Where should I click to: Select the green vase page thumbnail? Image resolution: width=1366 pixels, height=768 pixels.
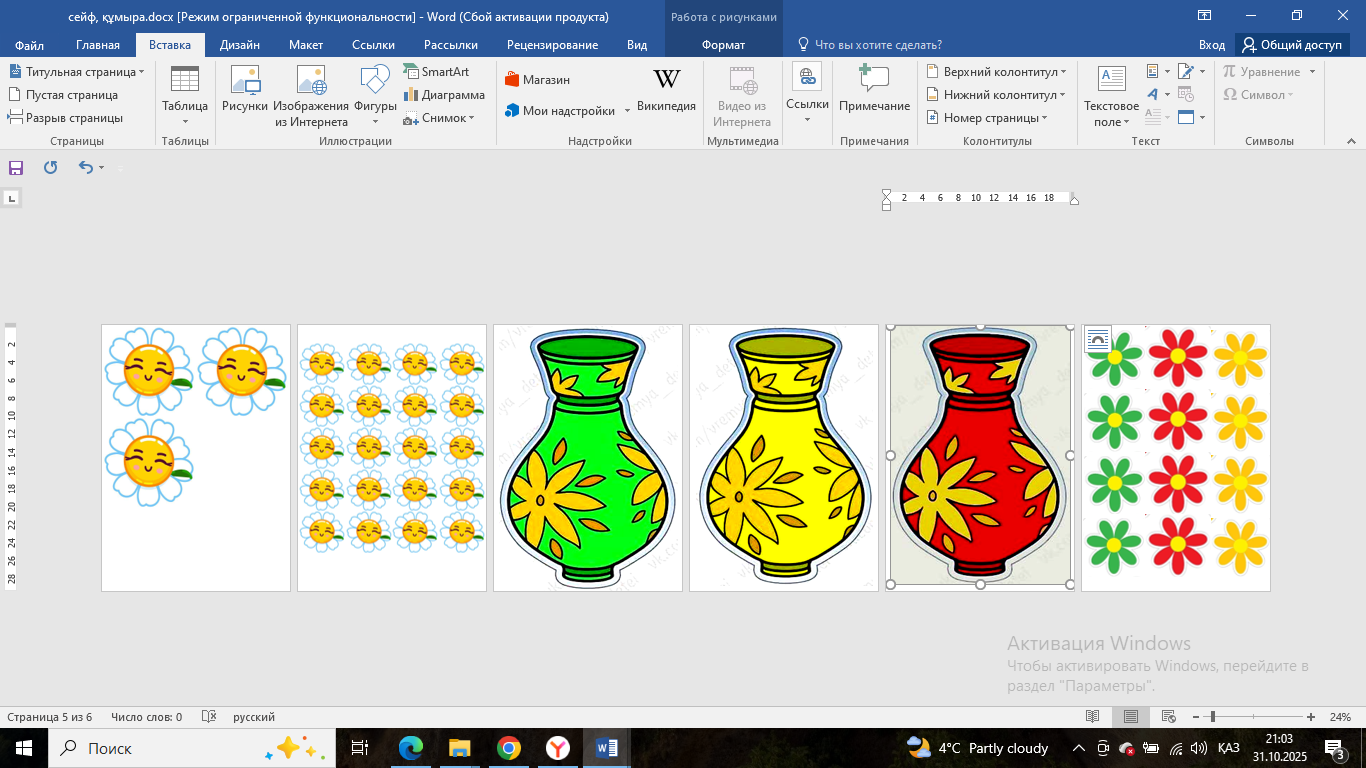point(588,457)
